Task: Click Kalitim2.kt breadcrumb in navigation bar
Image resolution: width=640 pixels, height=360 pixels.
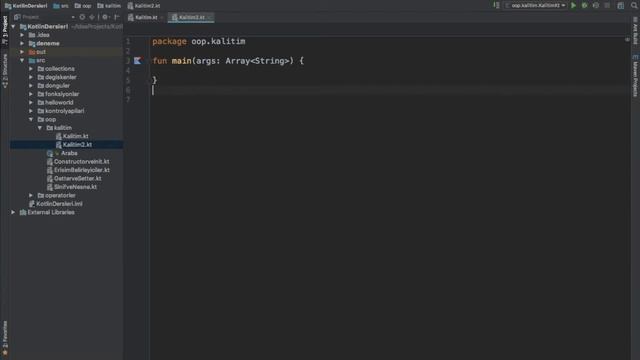Action: coord(144,6)
